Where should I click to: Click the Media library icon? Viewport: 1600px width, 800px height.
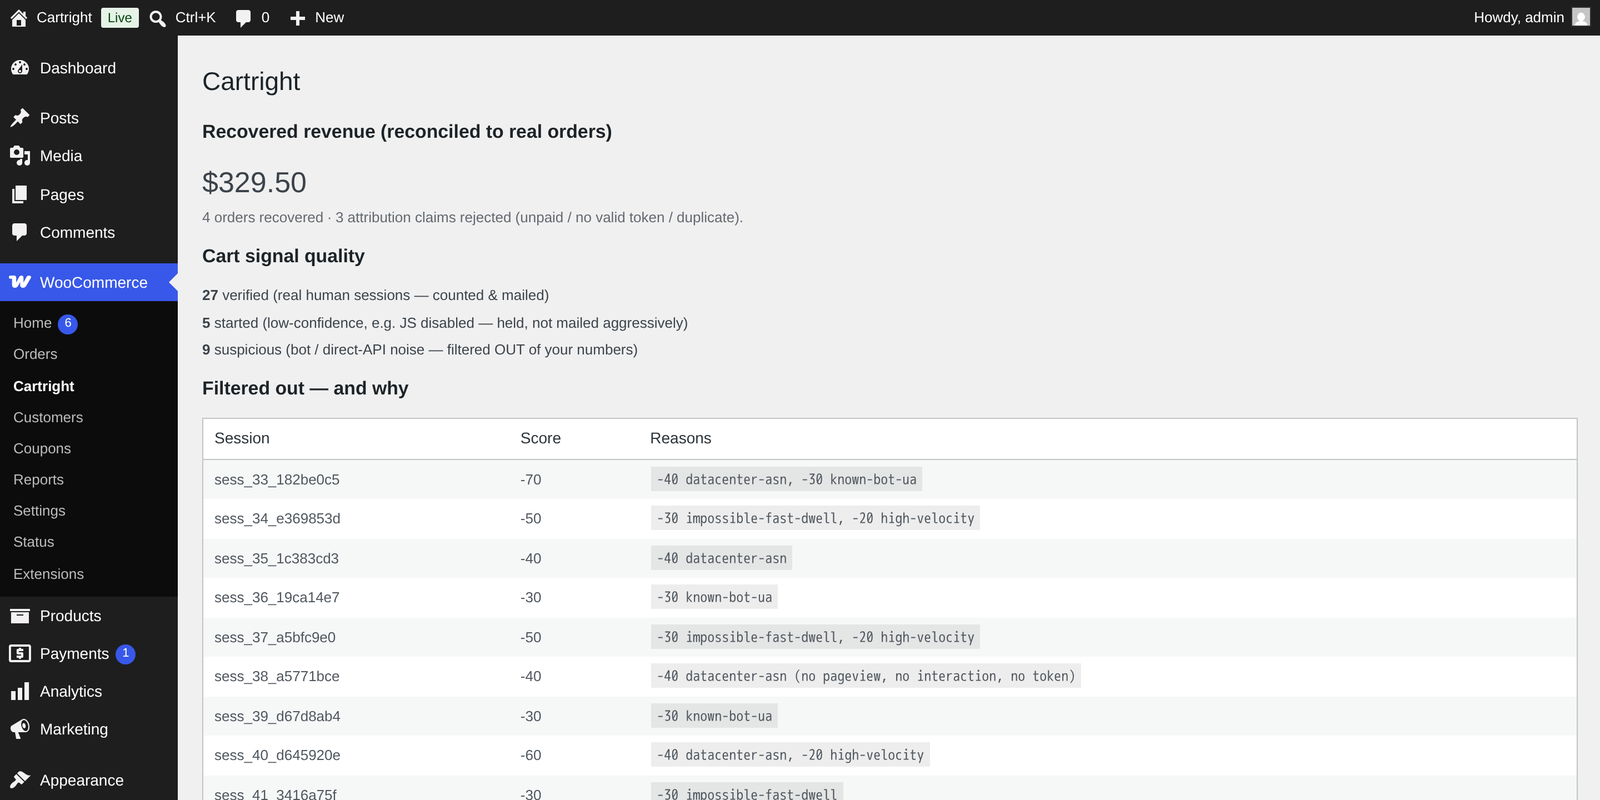20,156
